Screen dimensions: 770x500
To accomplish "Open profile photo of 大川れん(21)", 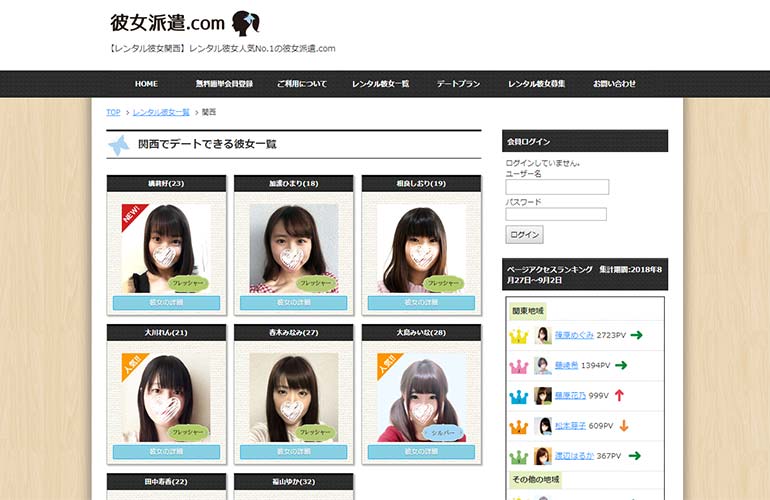I will [166, 398].
